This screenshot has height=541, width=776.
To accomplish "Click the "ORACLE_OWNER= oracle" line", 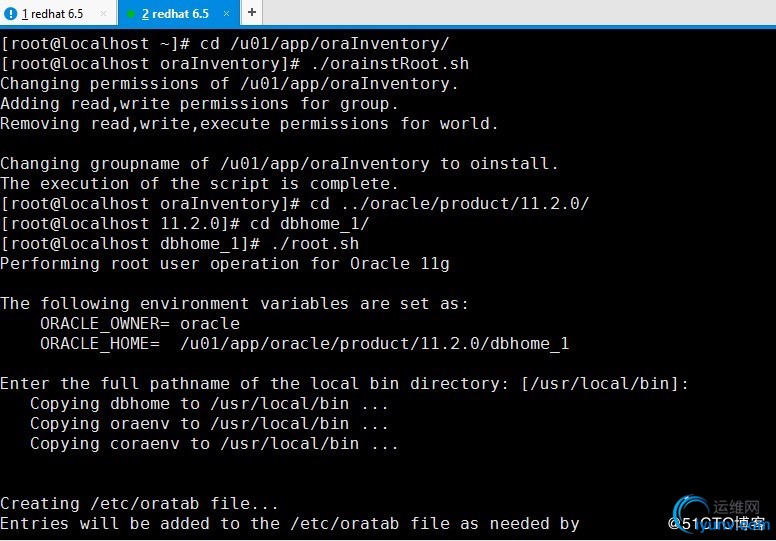I will click(x=140, y=324).
